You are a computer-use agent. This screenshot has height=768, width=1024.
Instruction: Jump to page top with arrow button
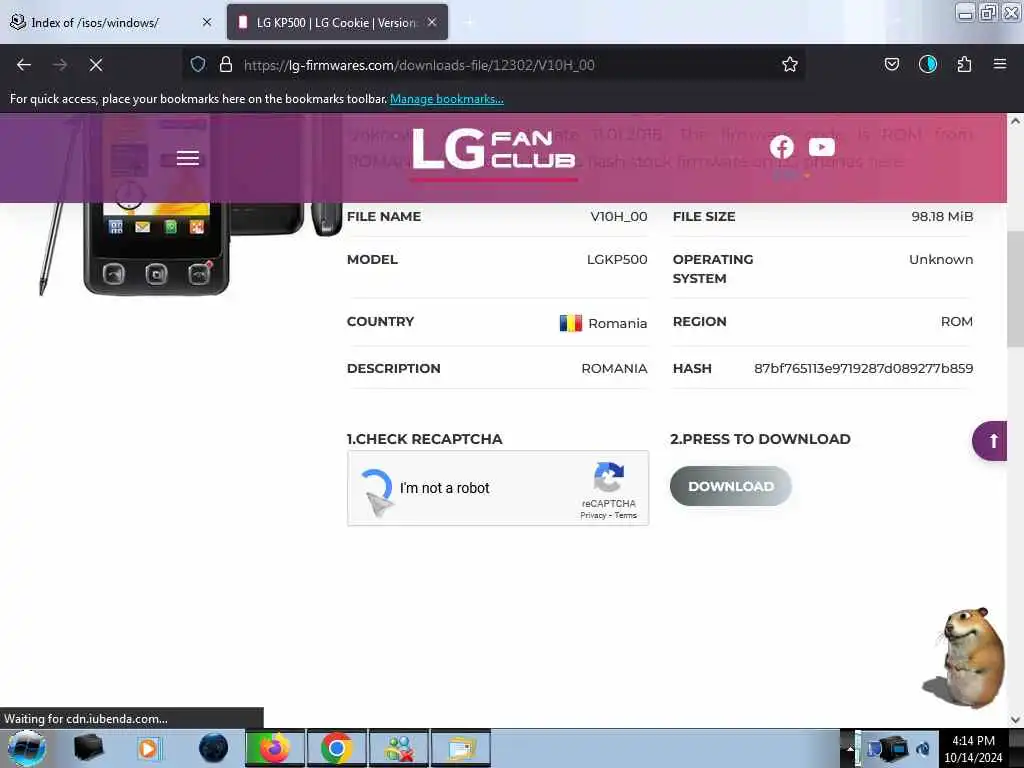tap(991, 441)
